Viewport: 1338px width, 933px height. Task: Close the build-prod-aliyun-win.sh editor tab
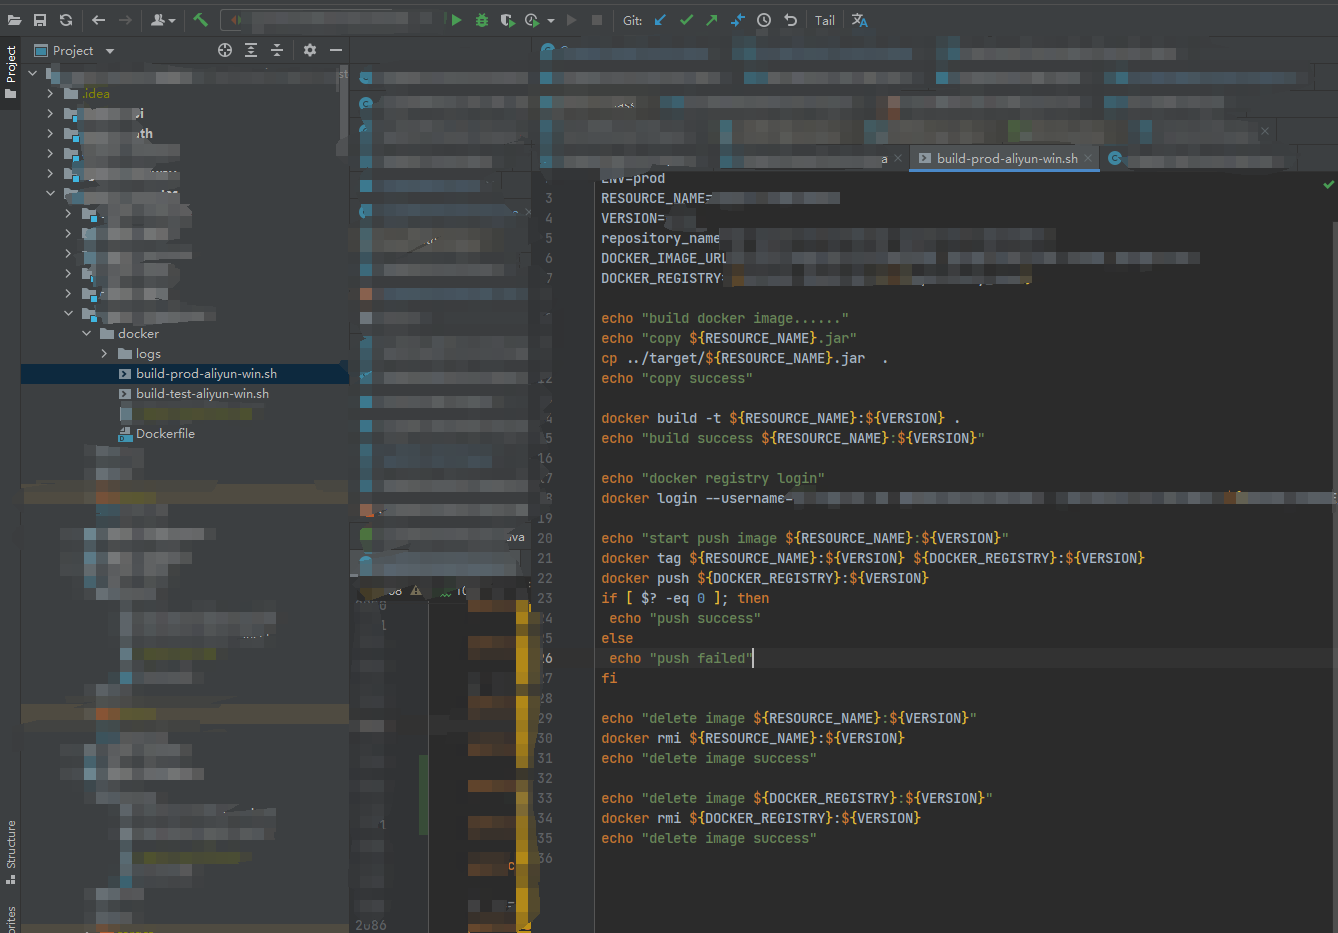[1088, 158]
